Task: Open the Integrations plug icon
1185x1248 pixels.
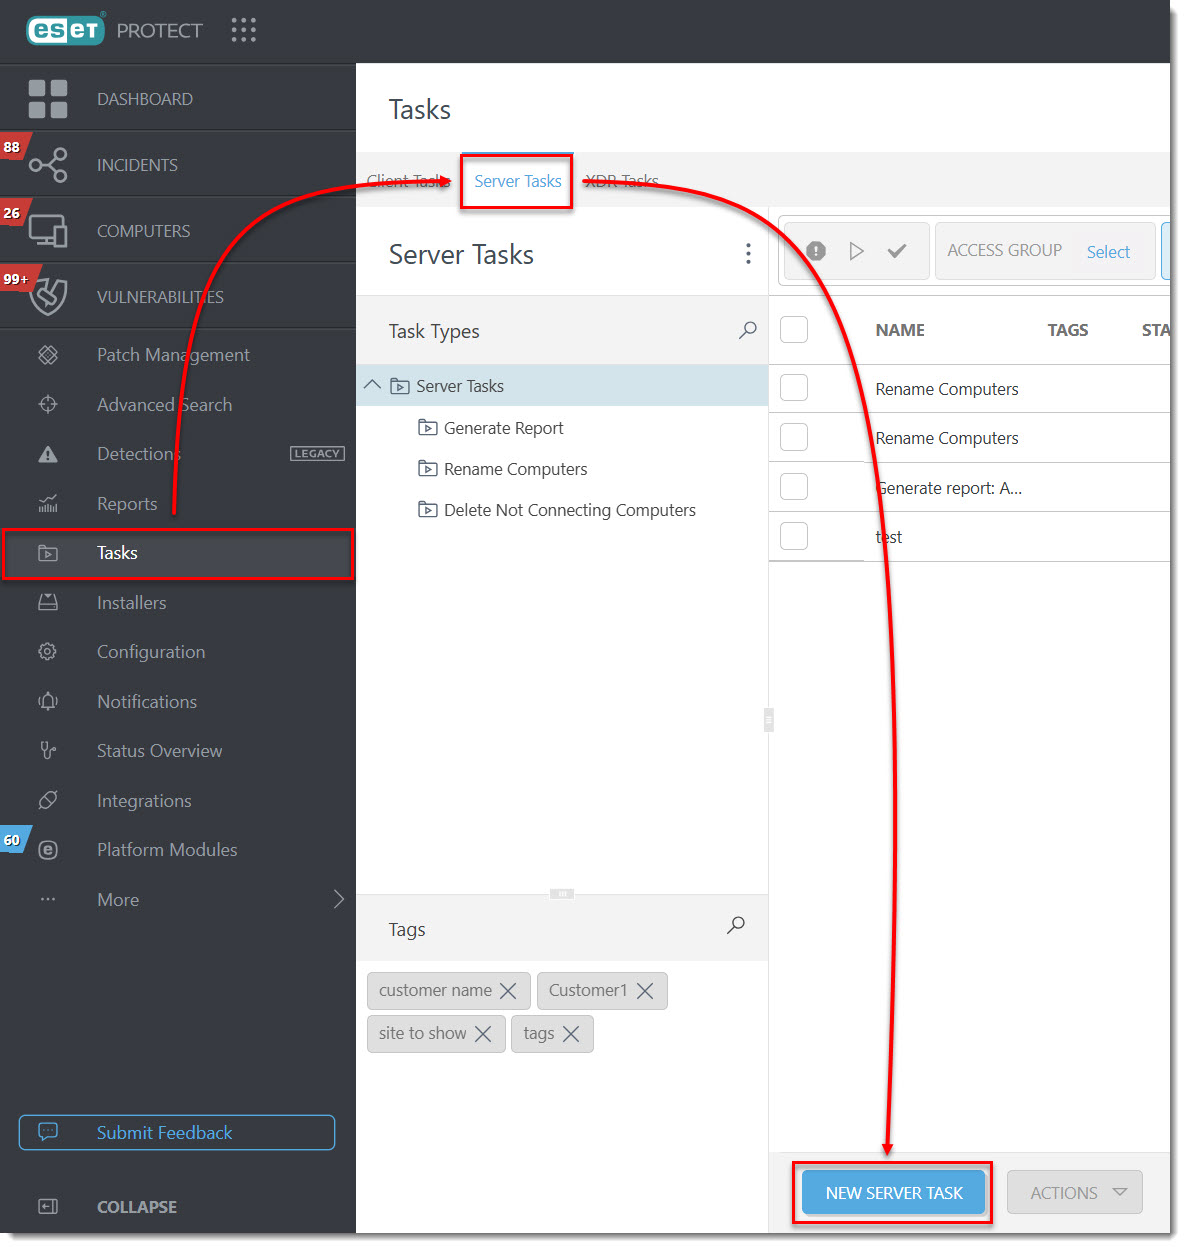Action: pyautogui.click(x=48, y=801)
